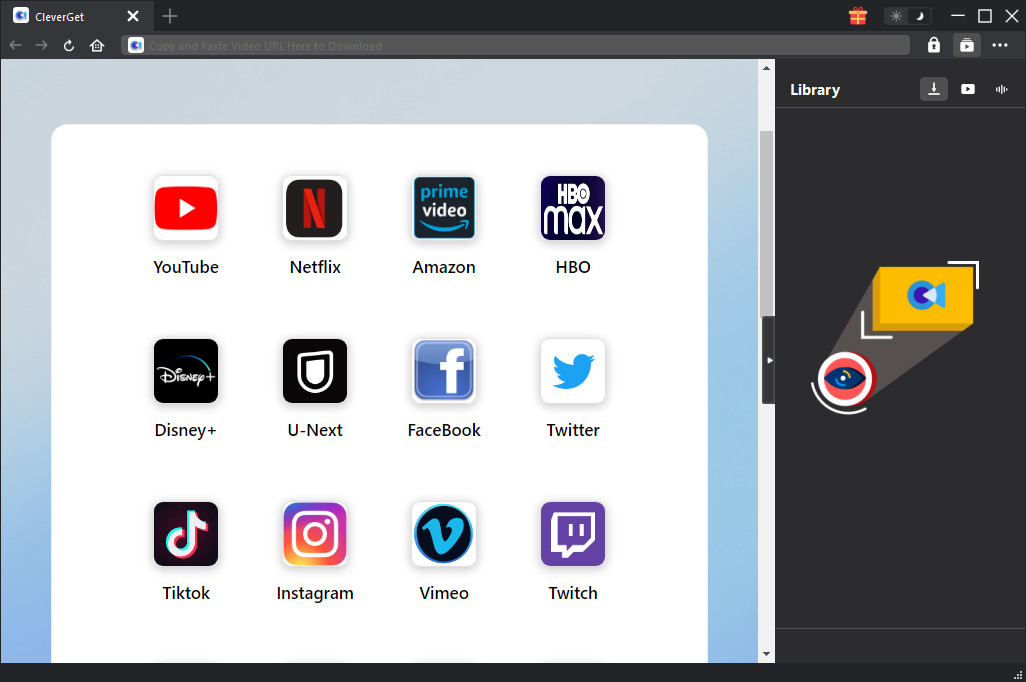Launch the Amazon Prime Video shortcut

444,208
